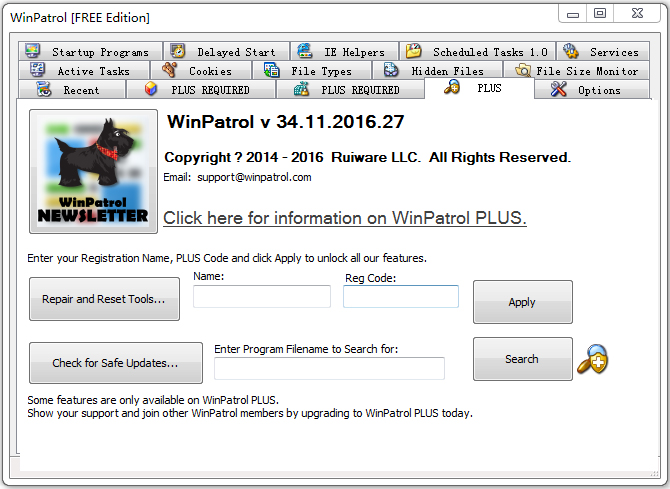Image resolution: width=670 pixels, height=489 pixels.
Task: Open the WinPatrol PLUS information link
Action: tap(345, 218)
